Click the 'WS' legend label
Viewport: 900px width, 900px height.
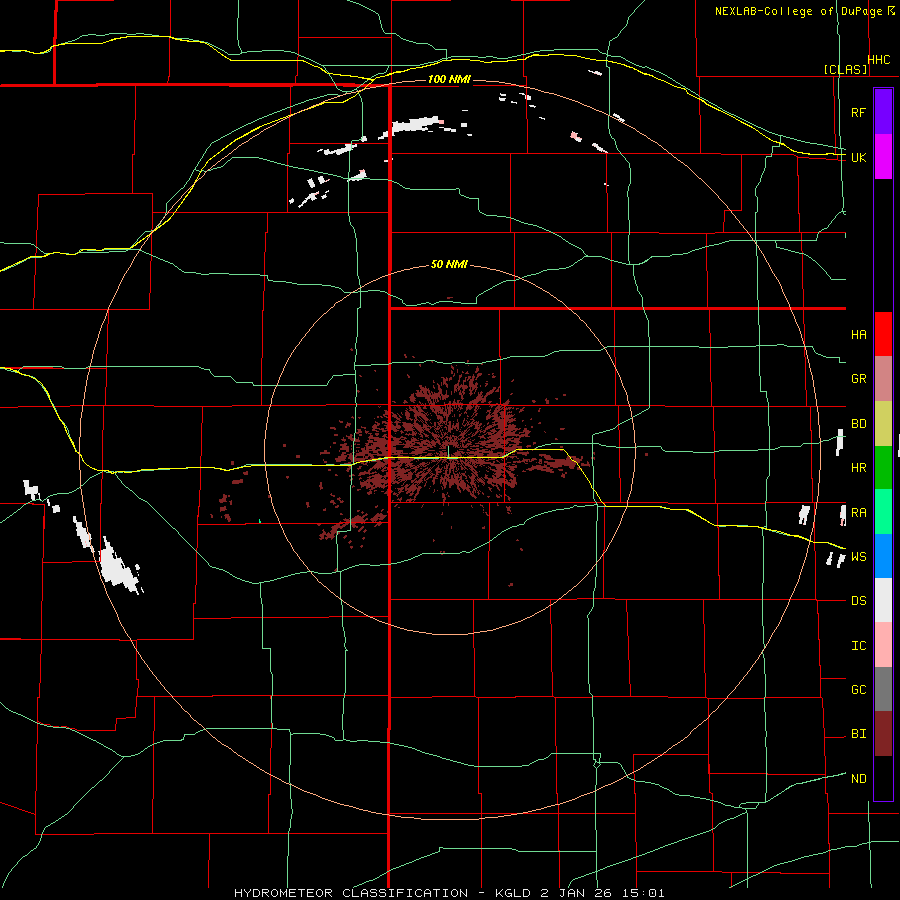pyautogui.click(x=858, y=557)
